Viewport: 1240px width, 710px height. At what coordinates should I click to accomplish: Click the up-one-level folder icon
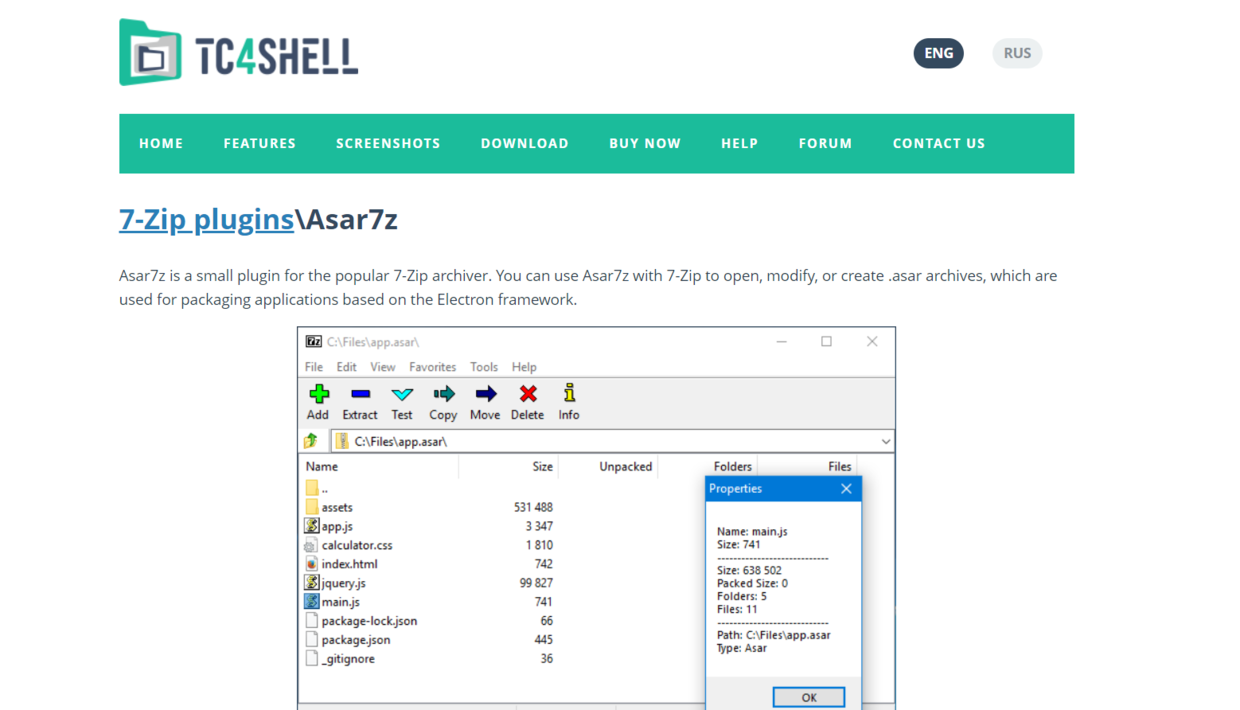pos(313,440)
